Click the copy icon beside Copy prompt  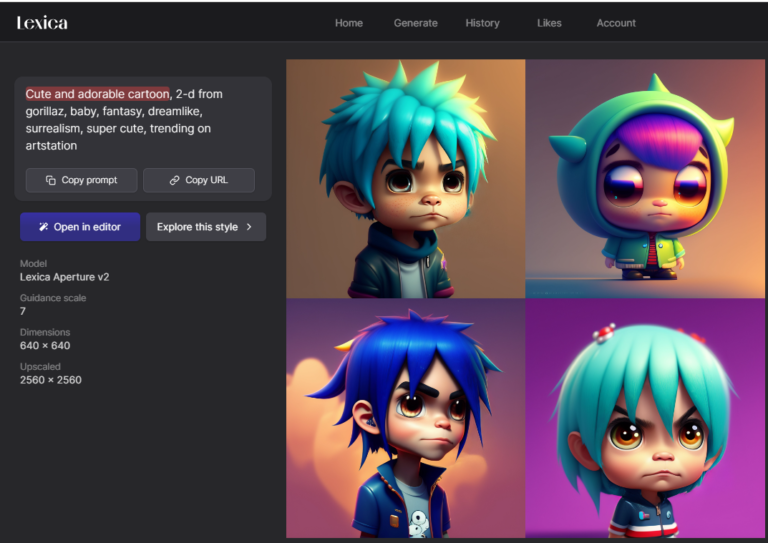coord(50,180)
